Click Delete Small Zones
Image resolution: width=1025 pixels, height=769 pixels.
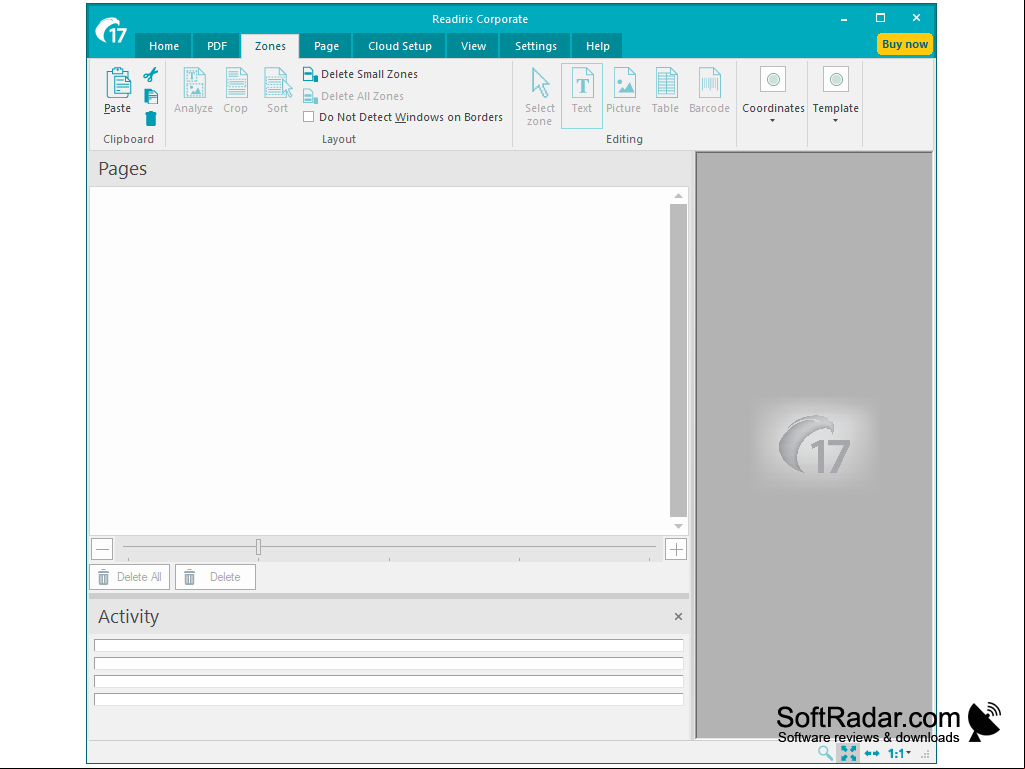360,75
